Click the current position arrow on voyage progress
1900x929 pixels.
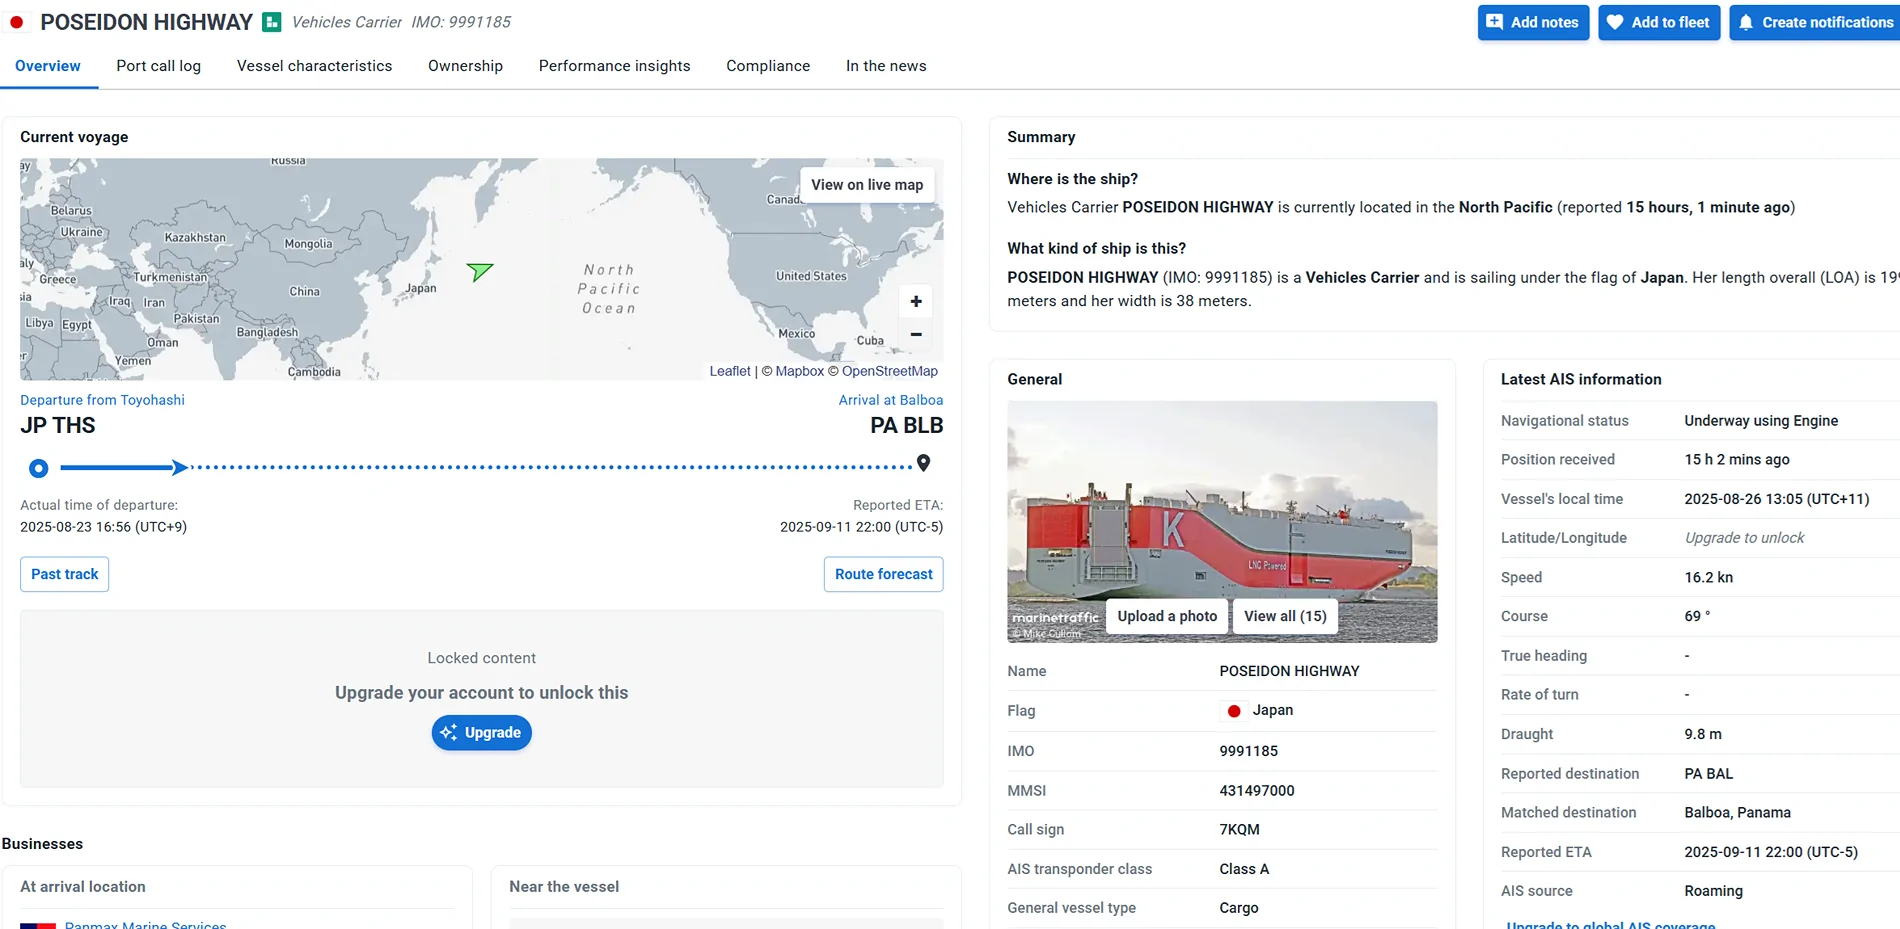pyautogui.click(x=178, y=467)
